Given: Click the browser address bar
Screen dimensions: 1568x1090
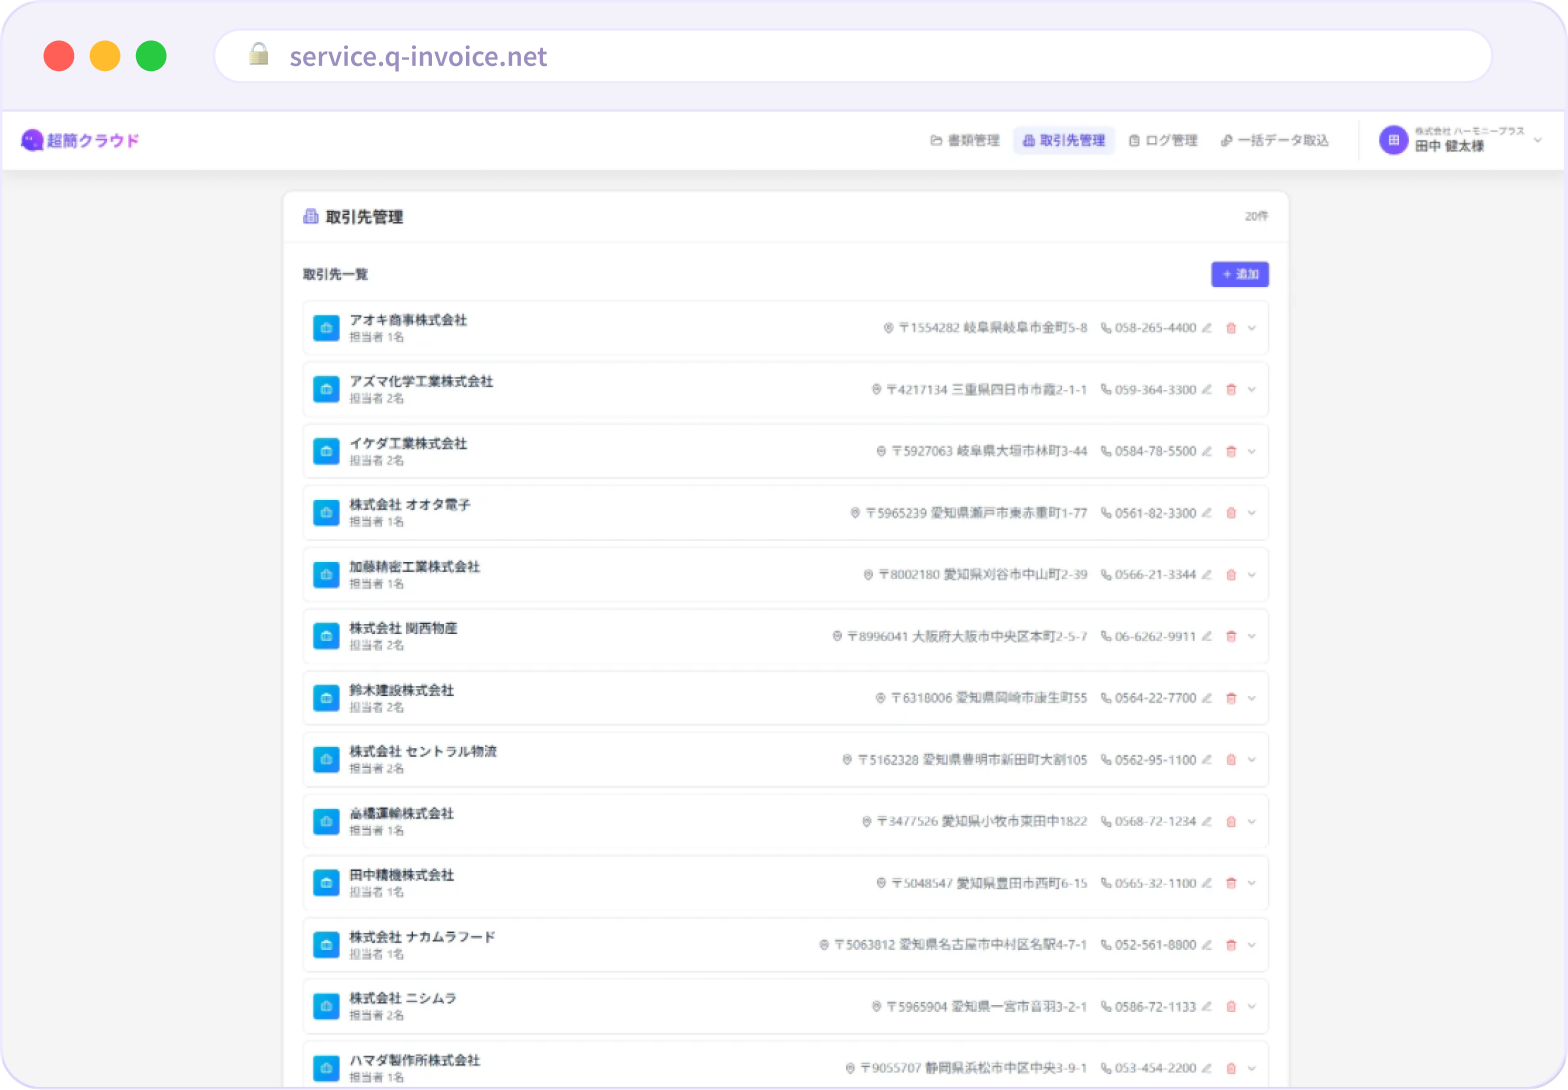Looking at the screenshot, I should coord(853,56).
